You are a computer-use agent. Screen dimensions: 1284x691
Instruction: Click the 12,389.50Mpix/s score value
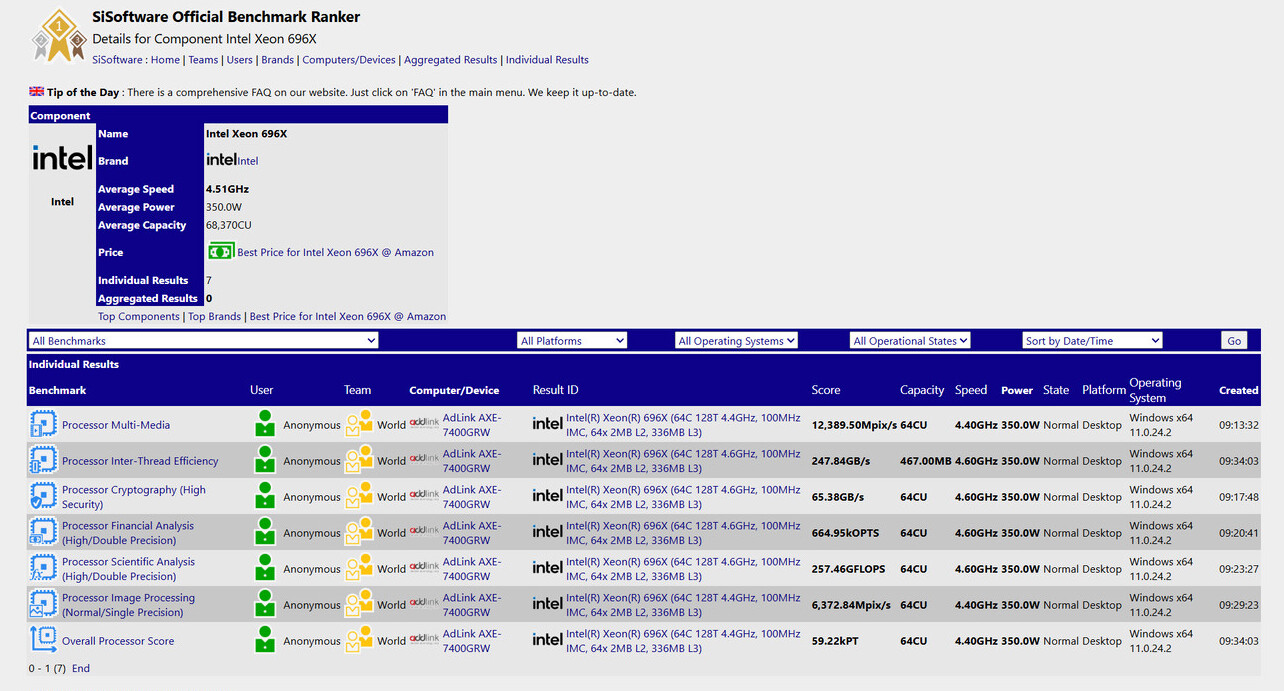(854, 425)
